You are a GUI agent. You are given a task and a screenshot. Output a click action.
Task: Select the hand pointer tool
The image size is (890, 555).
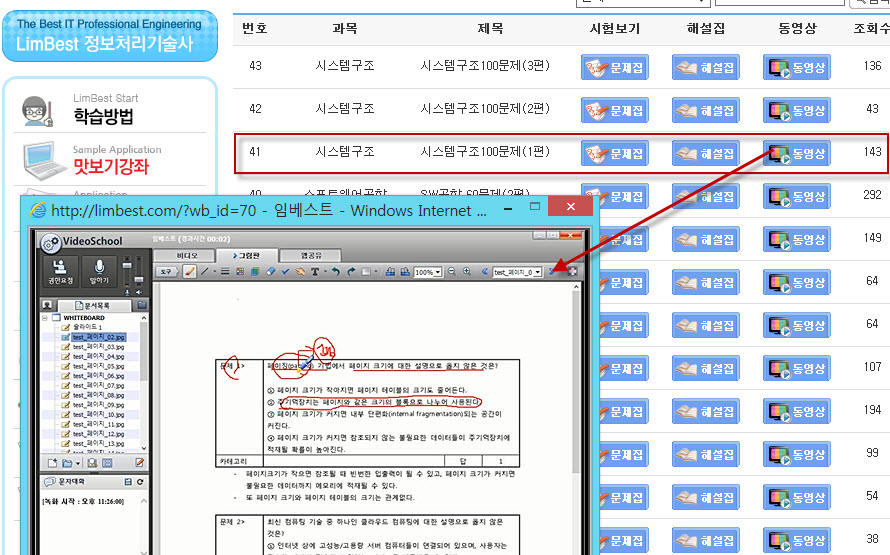click(x=300, y=272)
